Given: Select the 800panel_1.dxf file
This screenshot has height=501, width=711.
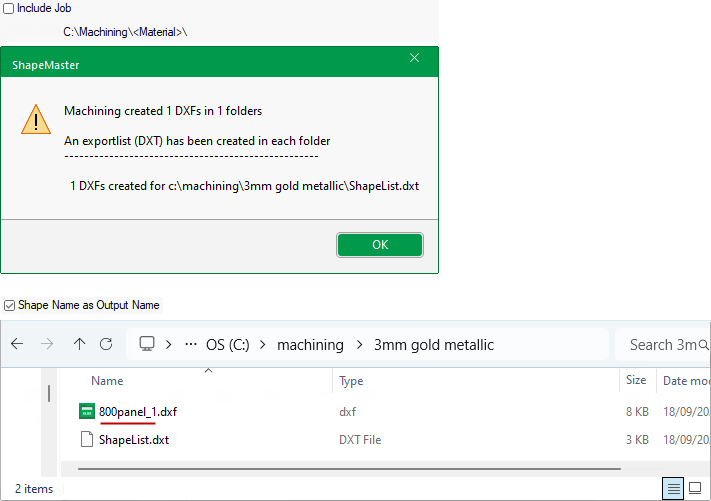Looking at the screenshot, I should (137, 412).
